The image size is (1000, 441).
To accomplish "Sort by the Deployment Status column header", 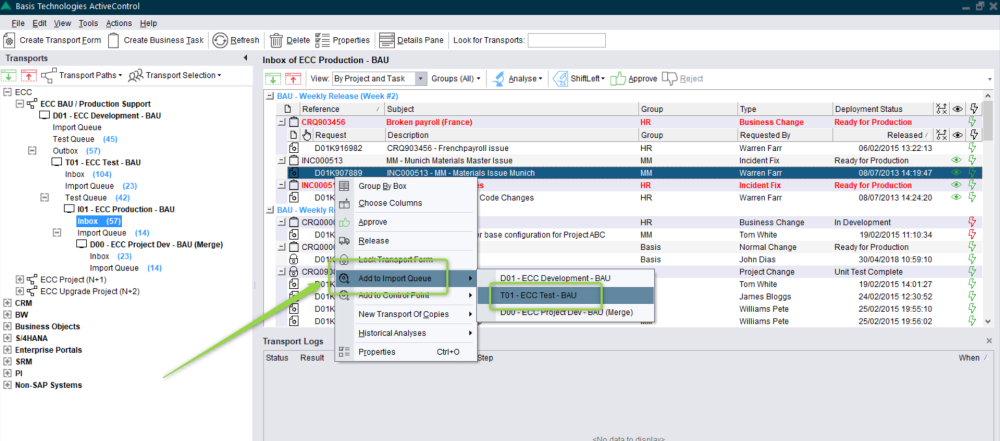I will 883,109.
